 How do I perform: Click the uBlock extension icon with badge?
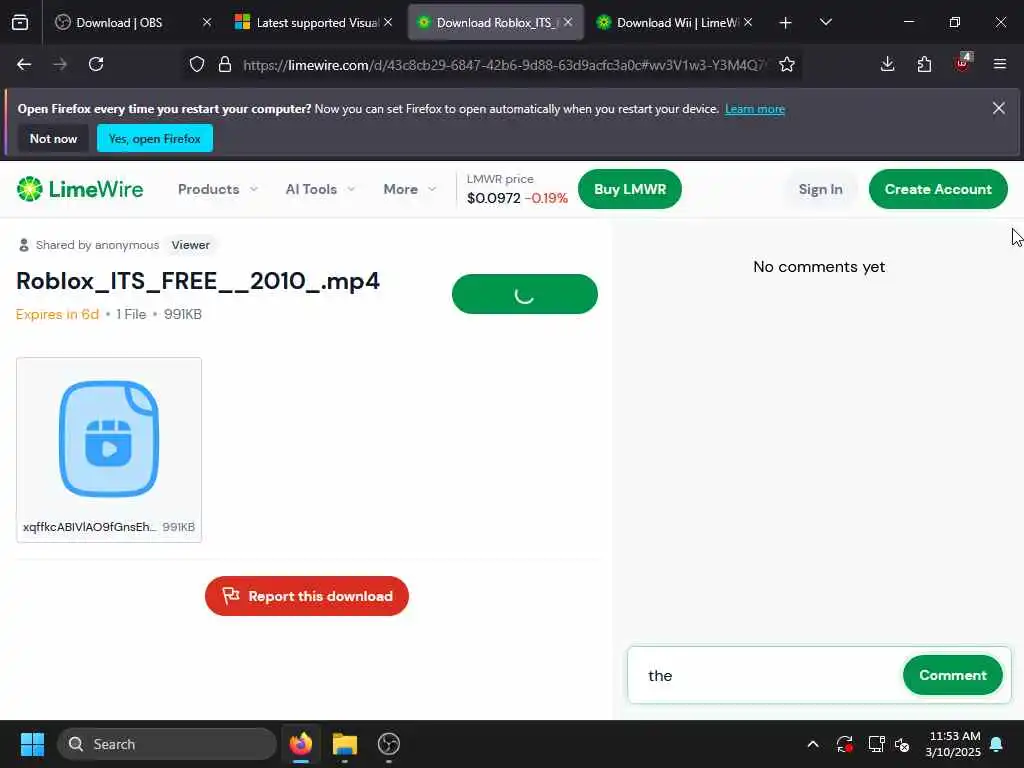pos(962,63)
